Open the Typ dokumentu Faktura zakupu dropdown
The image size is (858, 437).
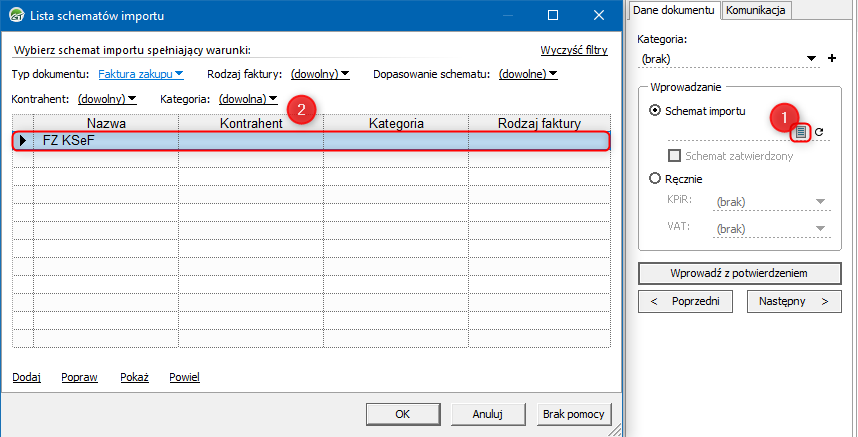pos(141,74)
